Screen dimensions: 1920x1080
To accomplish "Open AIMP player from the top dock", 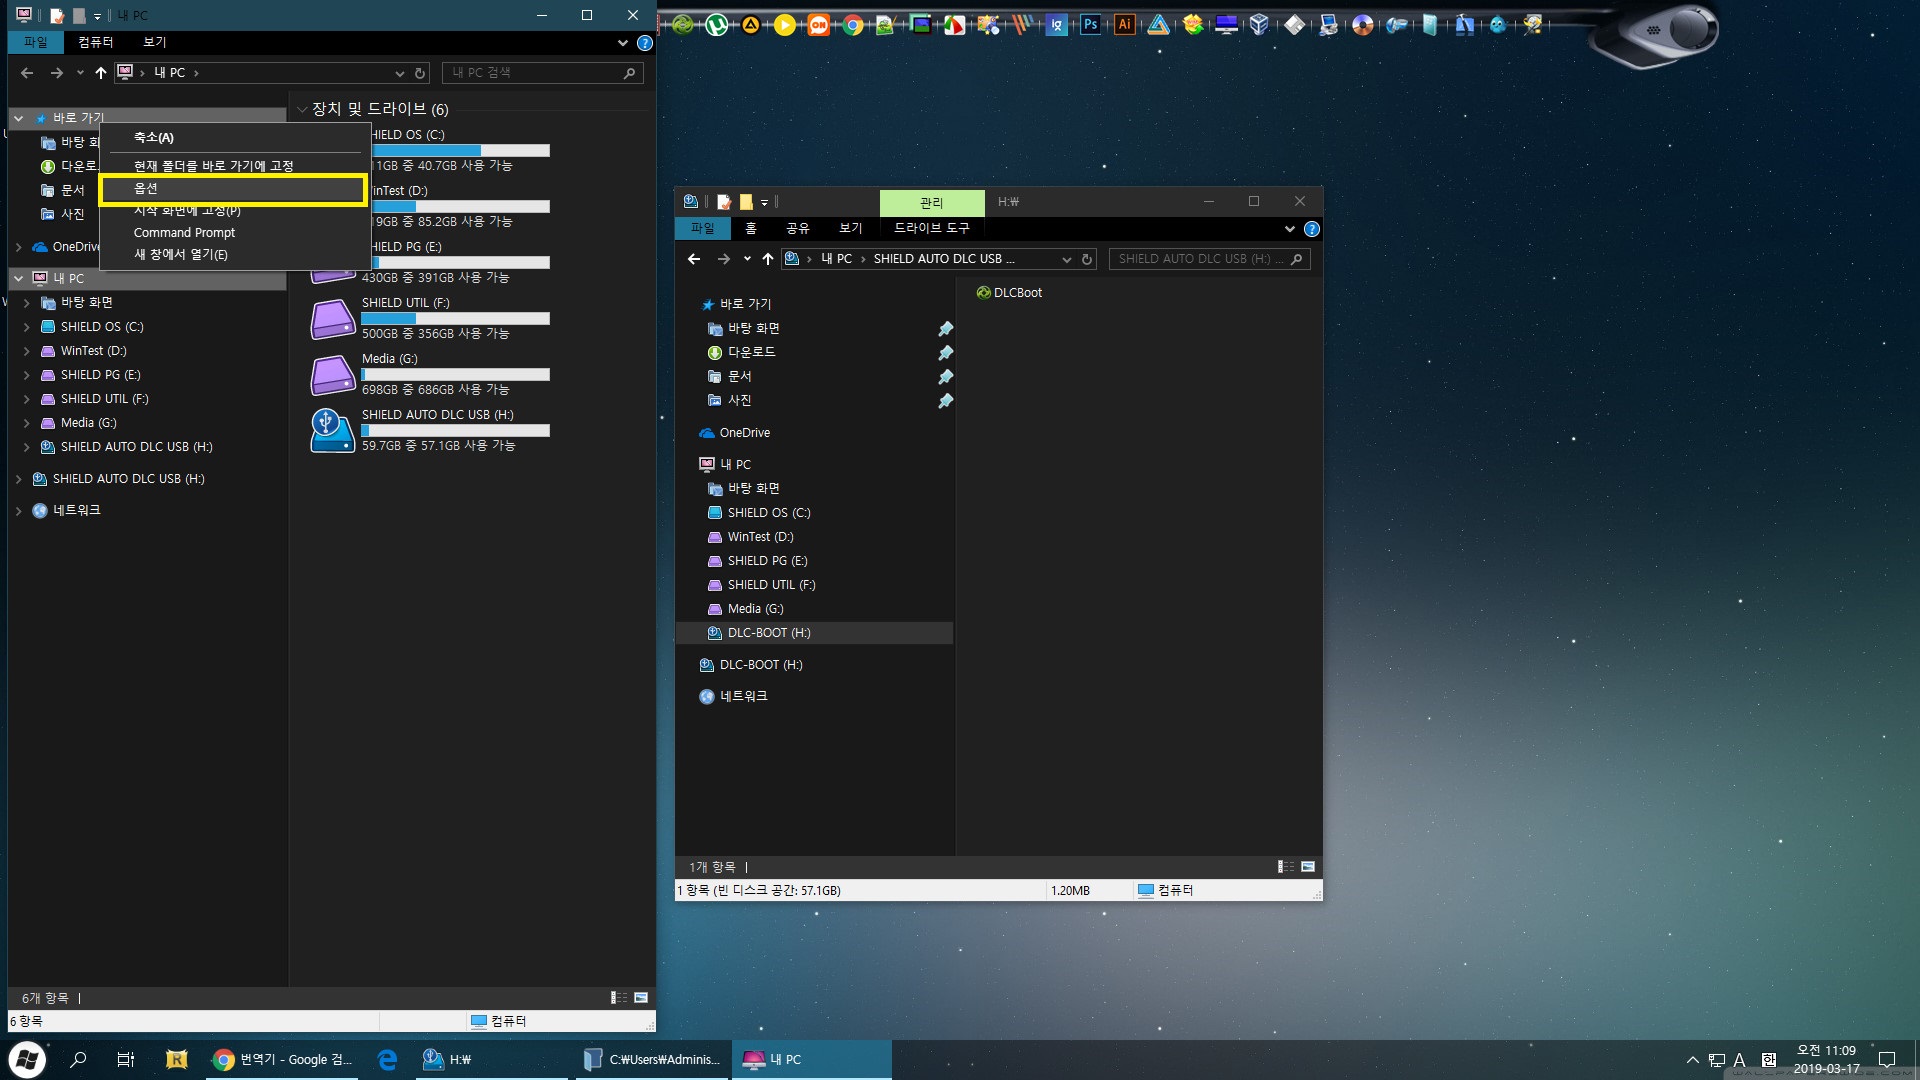I will pyautogui.click(x=750, y=25).
